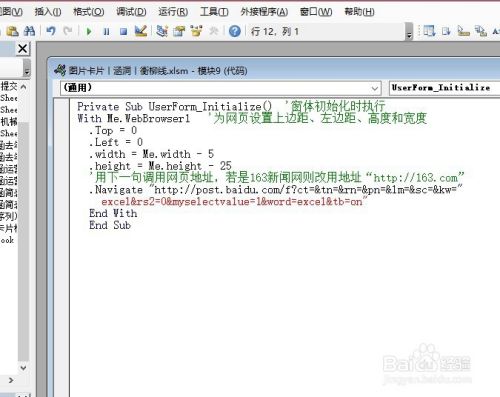Click the project tree vertical scrollbar thumb

click(23, 242)
